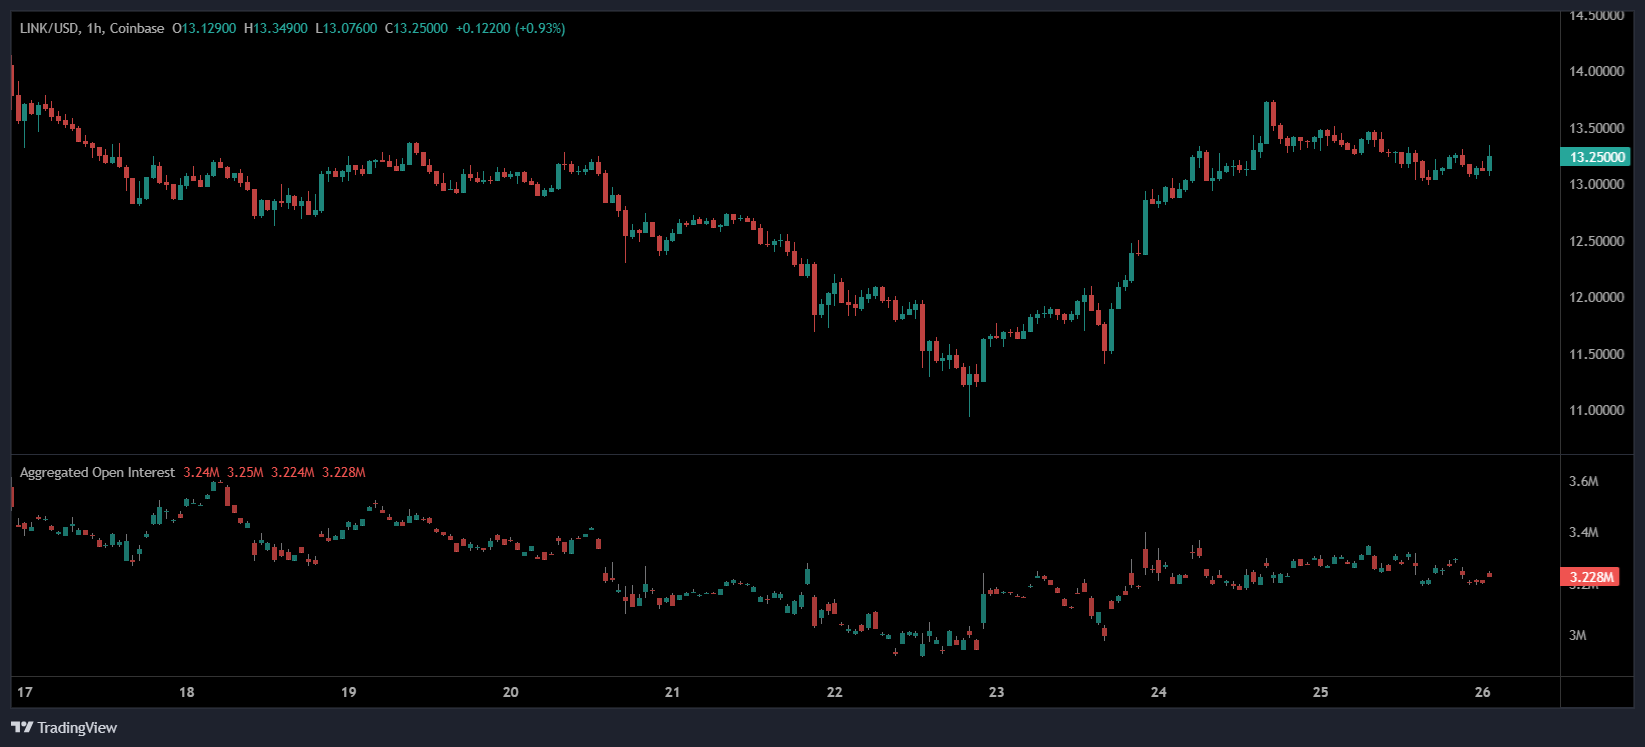Click date 26 on the time axis
The width and height of the screenshot is (1645, 747).
click(1482, 692)
